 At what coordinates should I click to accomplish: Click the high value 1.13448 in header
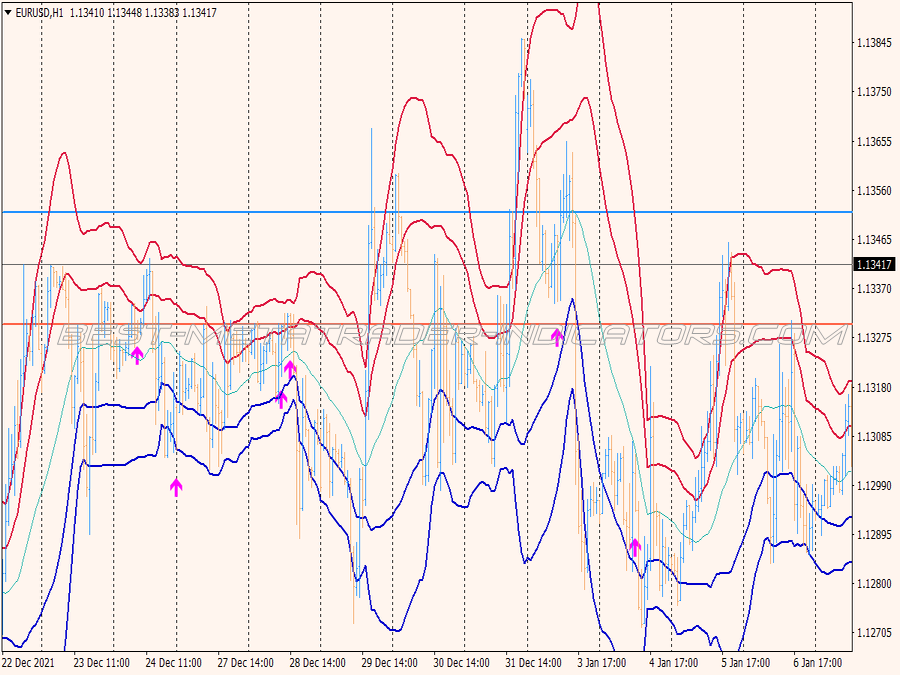[x=125, y=13]
